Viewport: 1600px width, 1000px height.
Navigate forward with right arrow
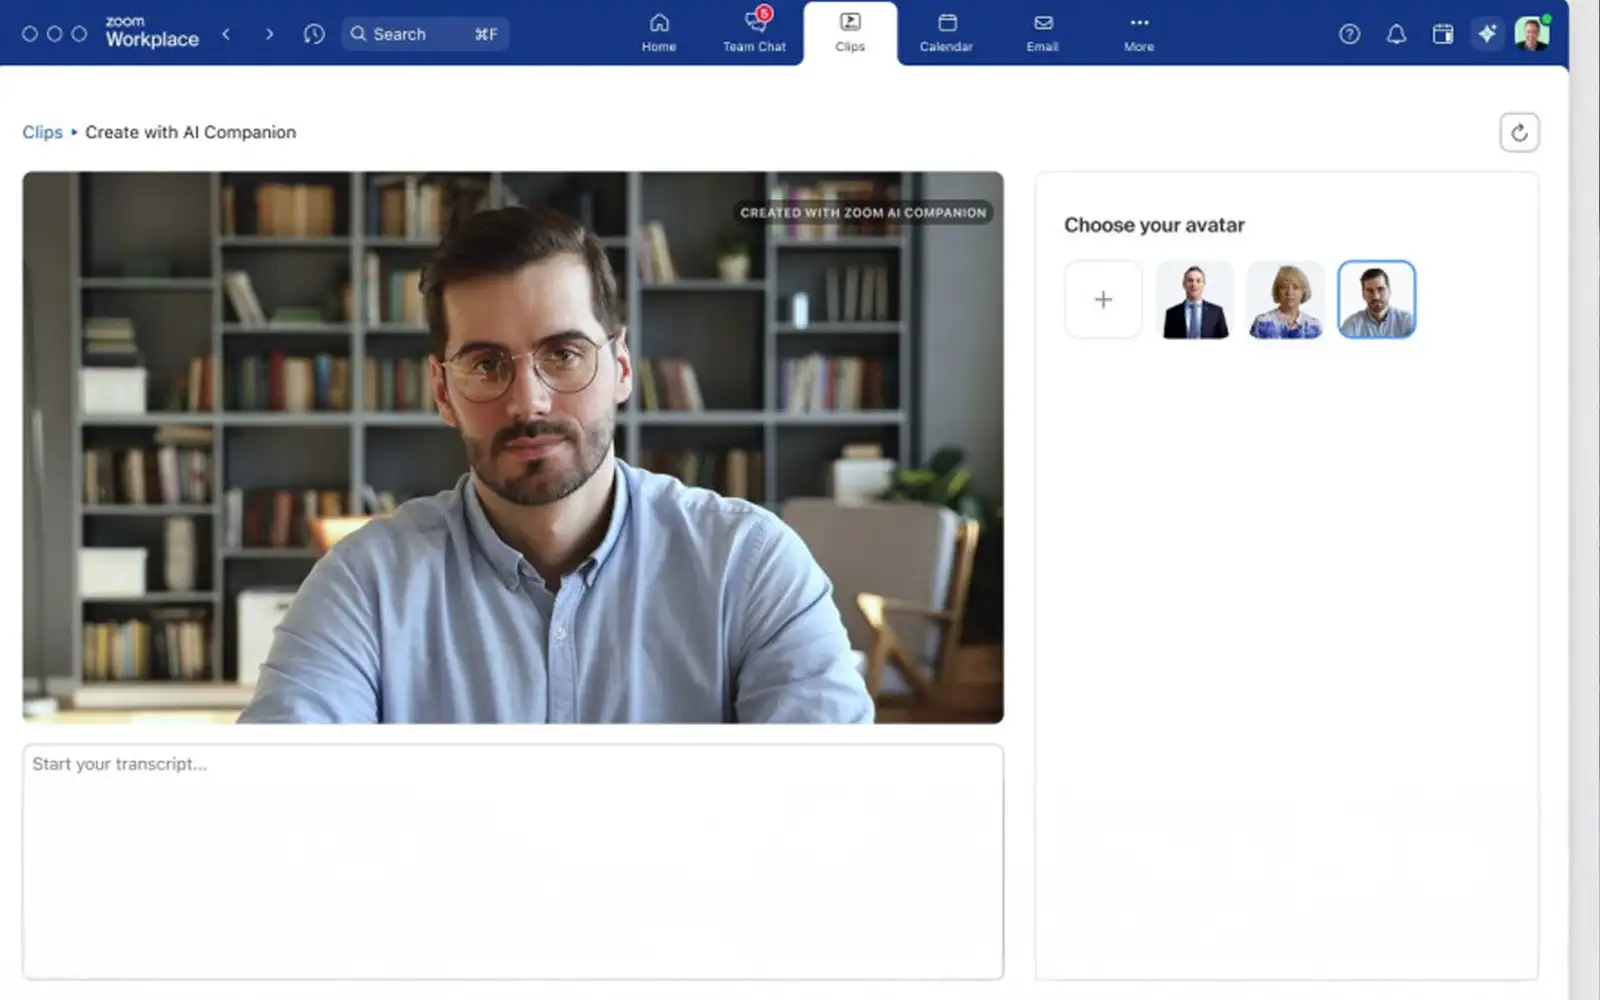pos(269,34)
